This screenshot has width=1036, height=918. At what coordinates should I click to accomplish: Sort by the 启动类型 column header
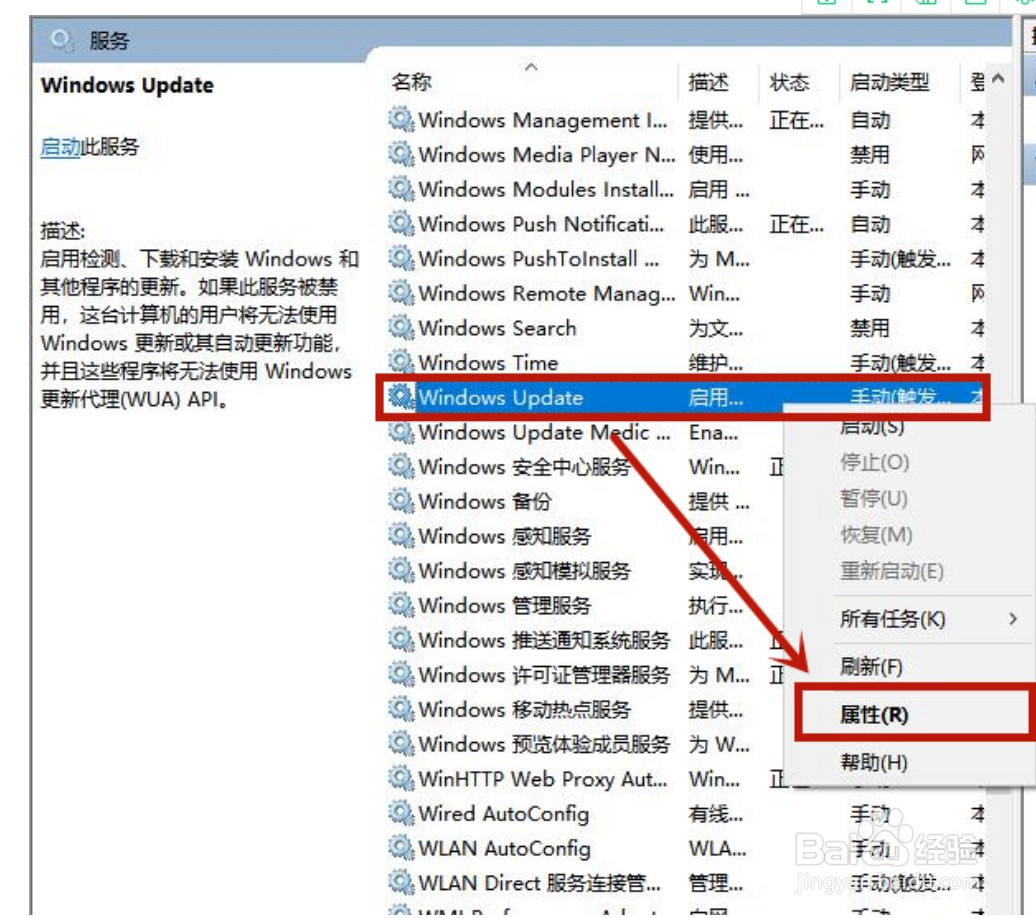(x=889, y=82)
